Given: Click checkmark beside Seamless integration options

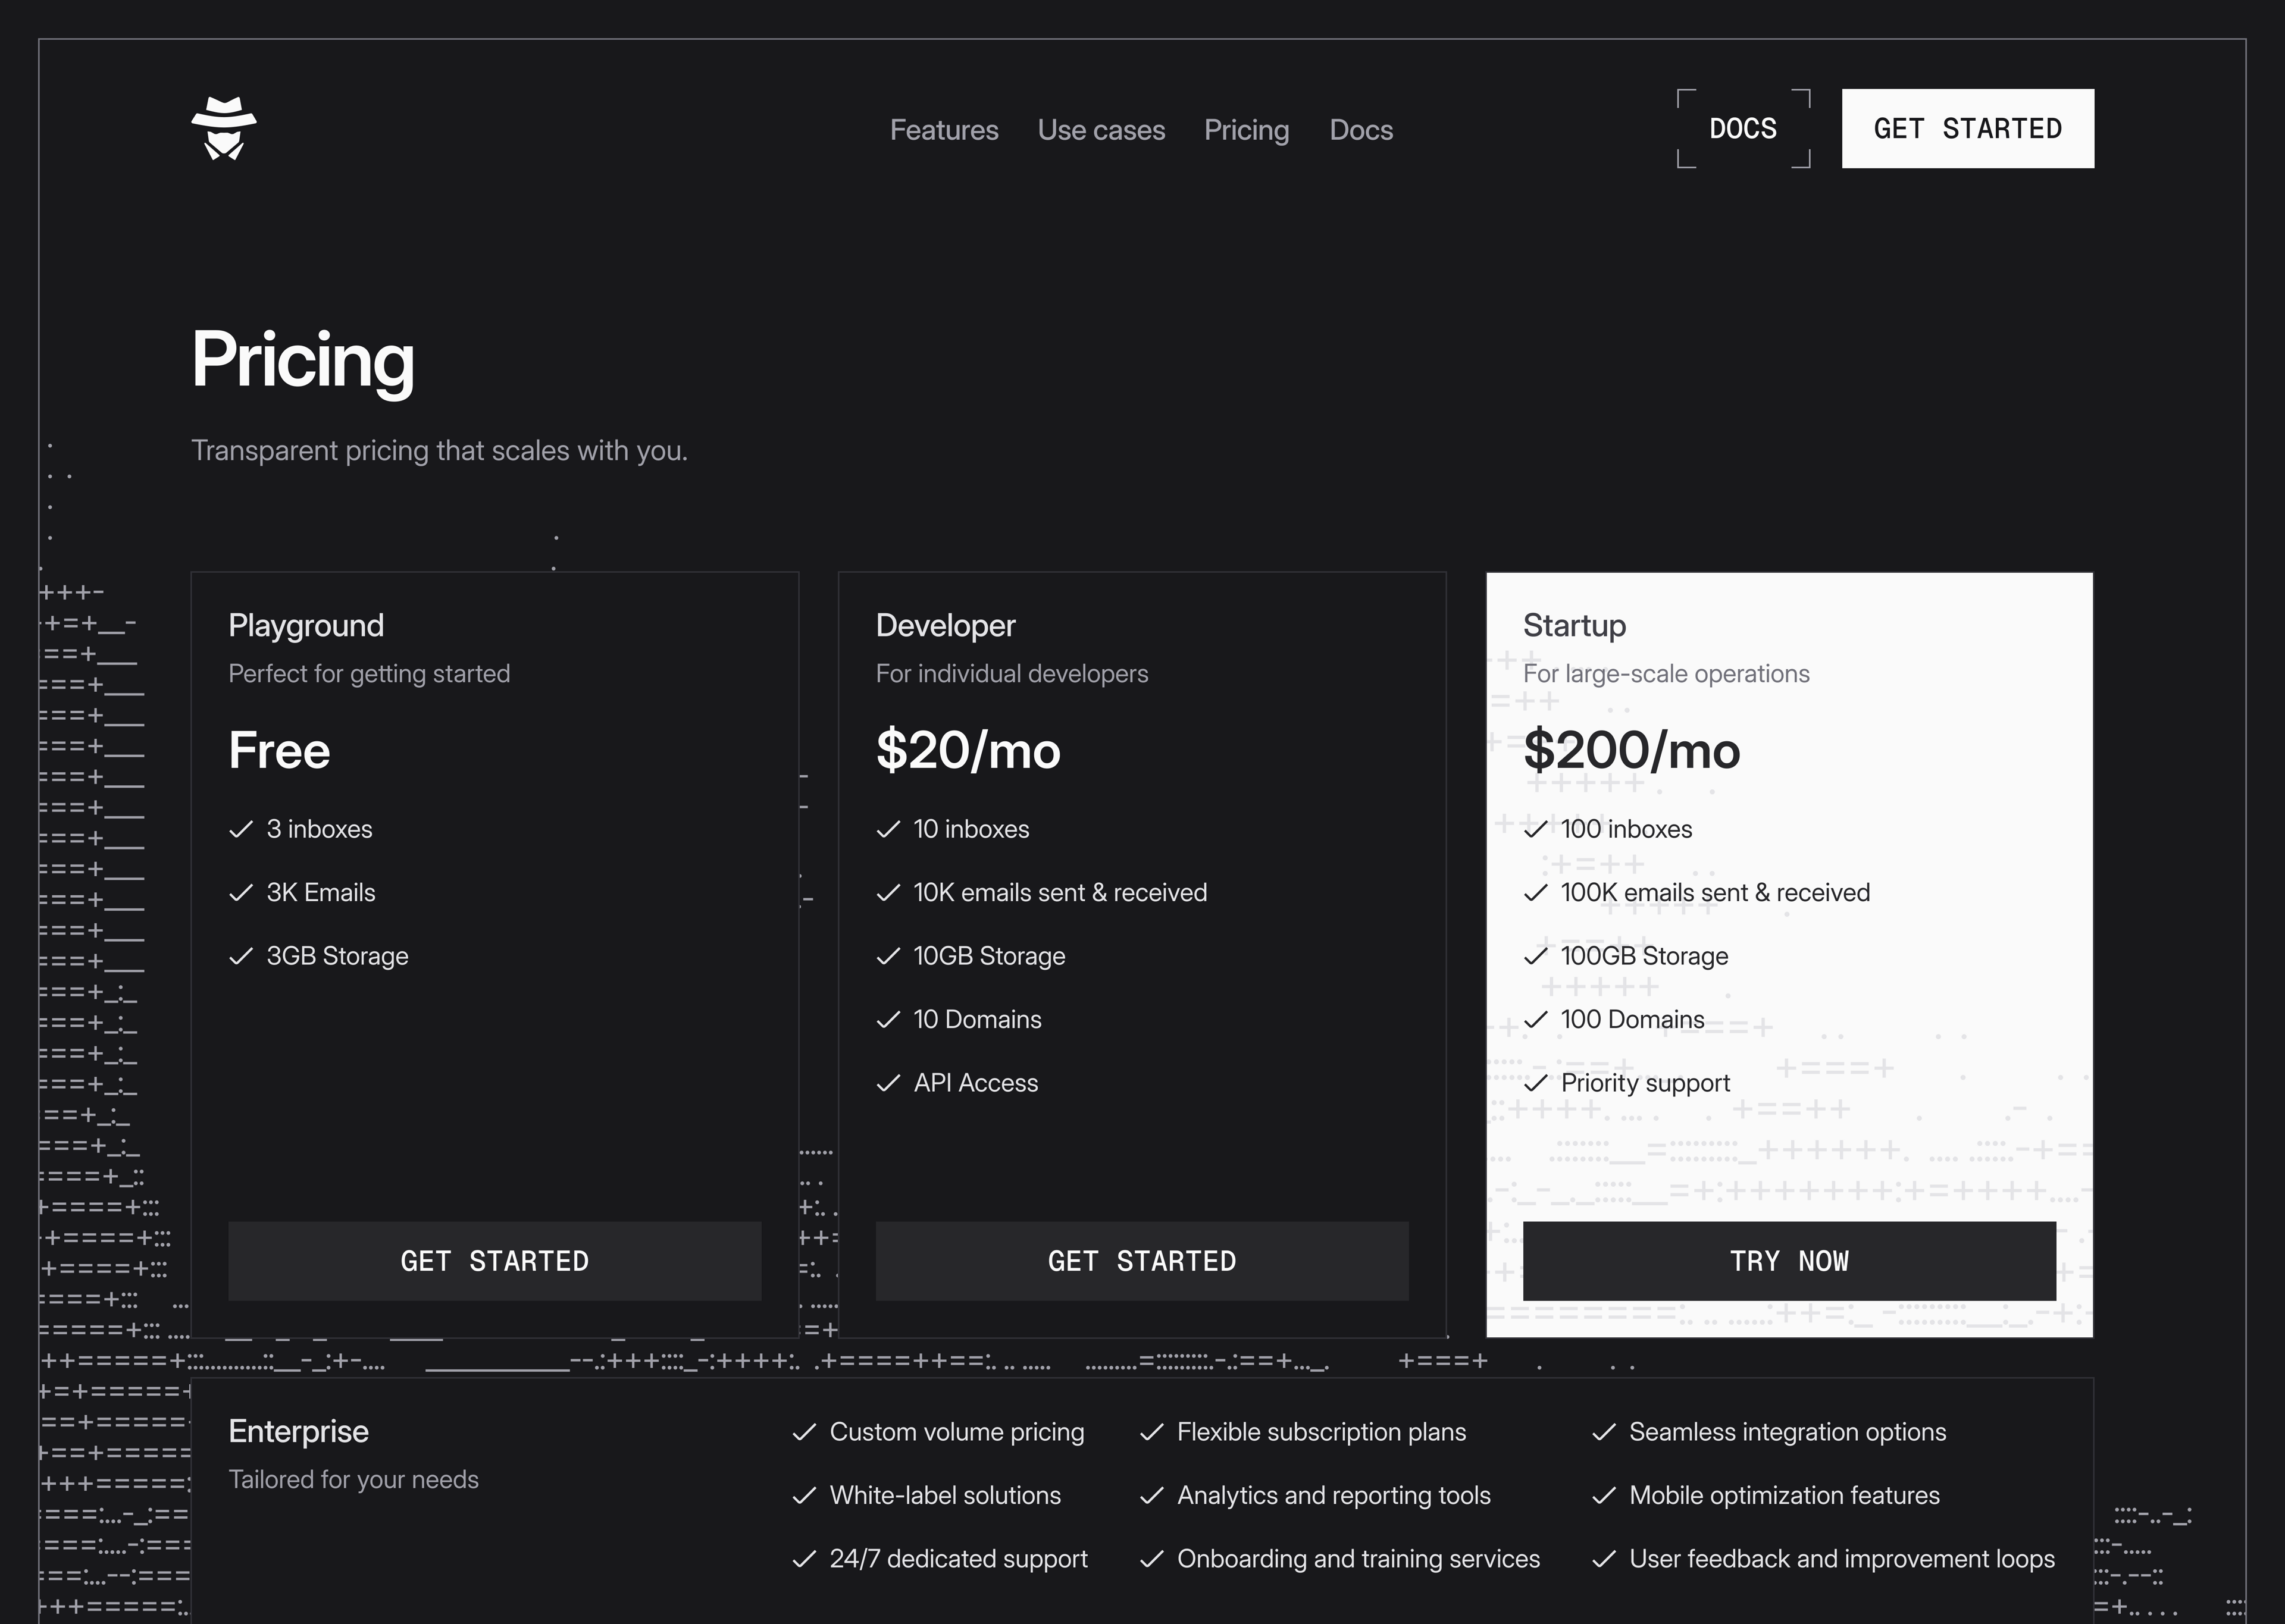Looking at the screenshot, I should pyautogui.click(x=1604, y=1432).
